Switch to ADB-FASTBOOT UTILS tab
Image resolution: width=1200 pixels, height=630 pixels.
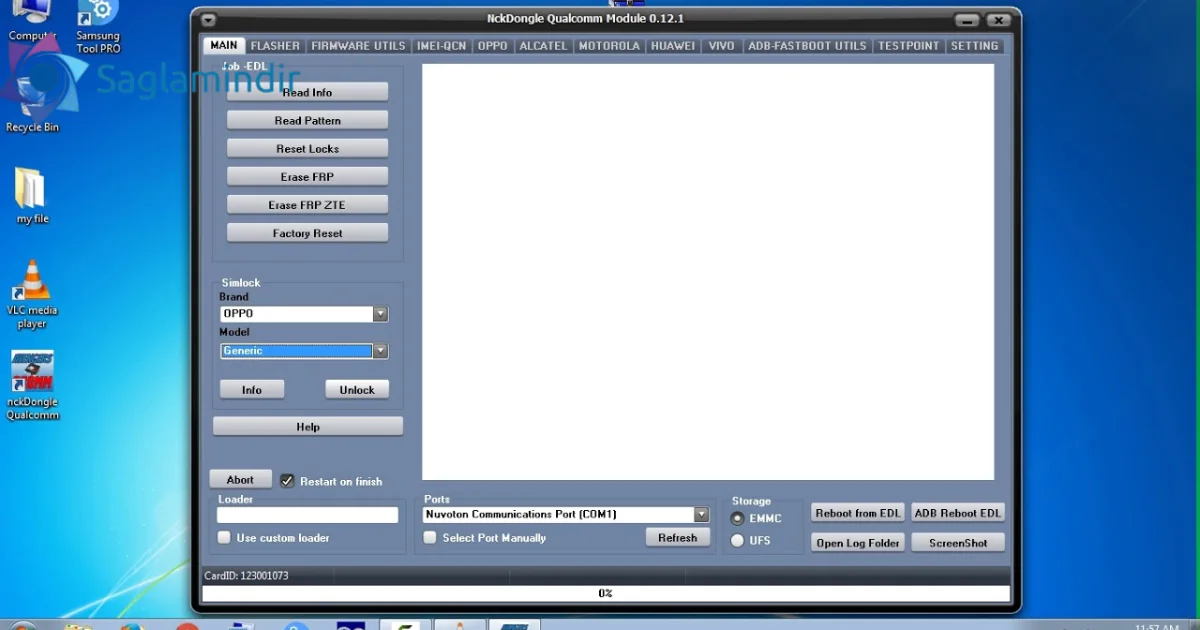[807, 46]
